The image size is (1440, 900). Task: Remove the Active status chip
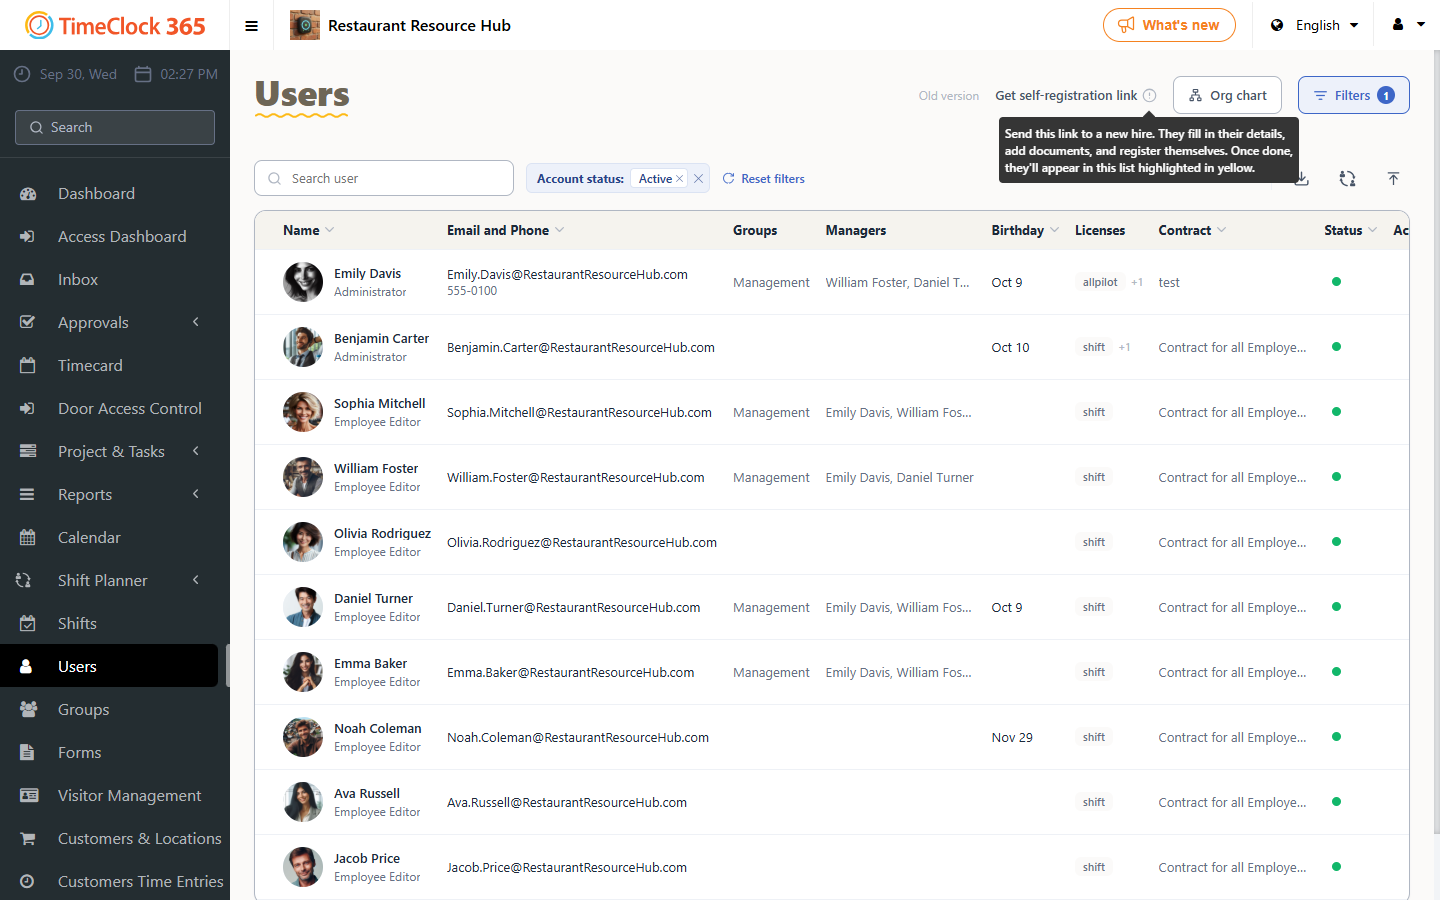pos(680,179)
